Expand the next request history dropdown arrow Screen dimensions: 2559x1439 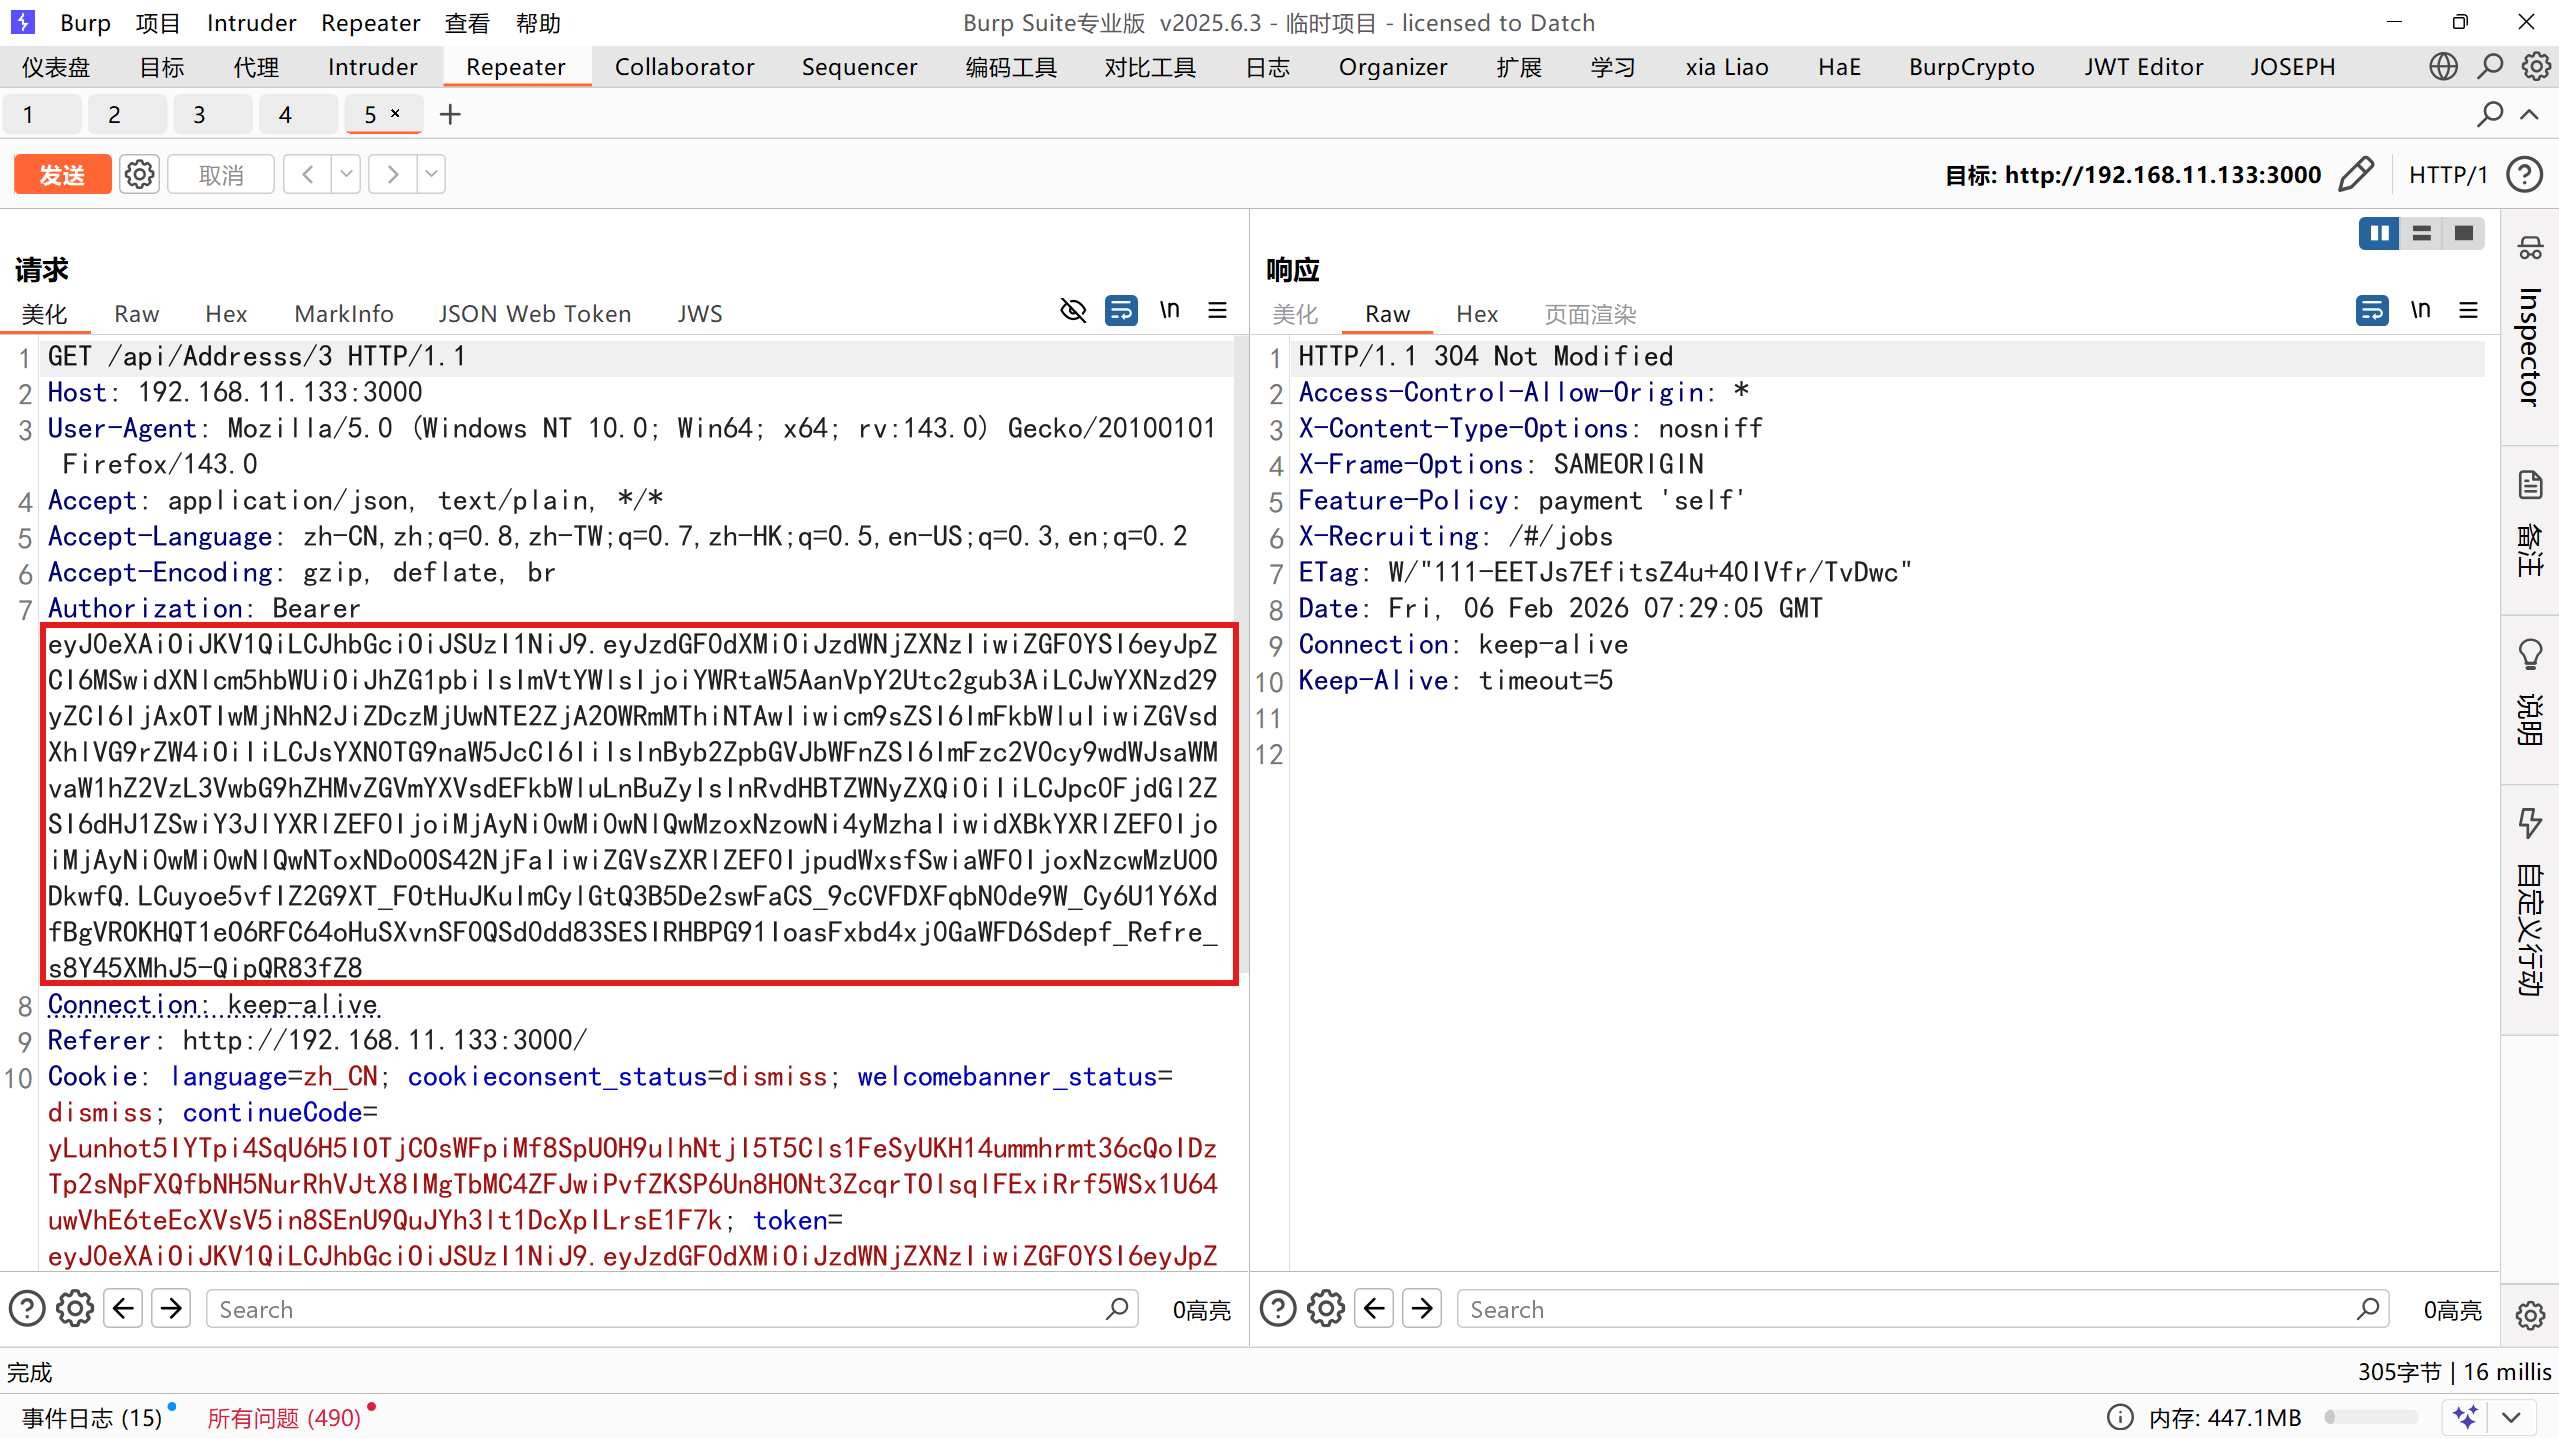click(431, 174)
